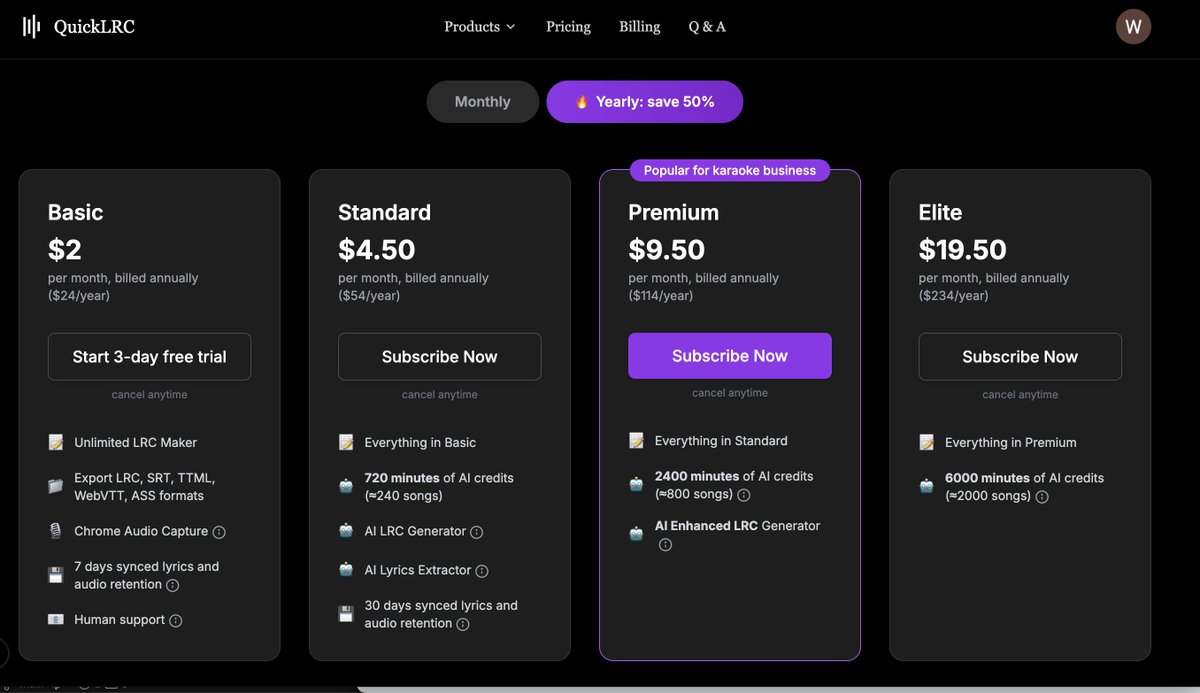Click the floppy disk icon beside 7 days retention
Viewport: 1200px width, 693px height.
pyautogui.click(x=56, y=575)
